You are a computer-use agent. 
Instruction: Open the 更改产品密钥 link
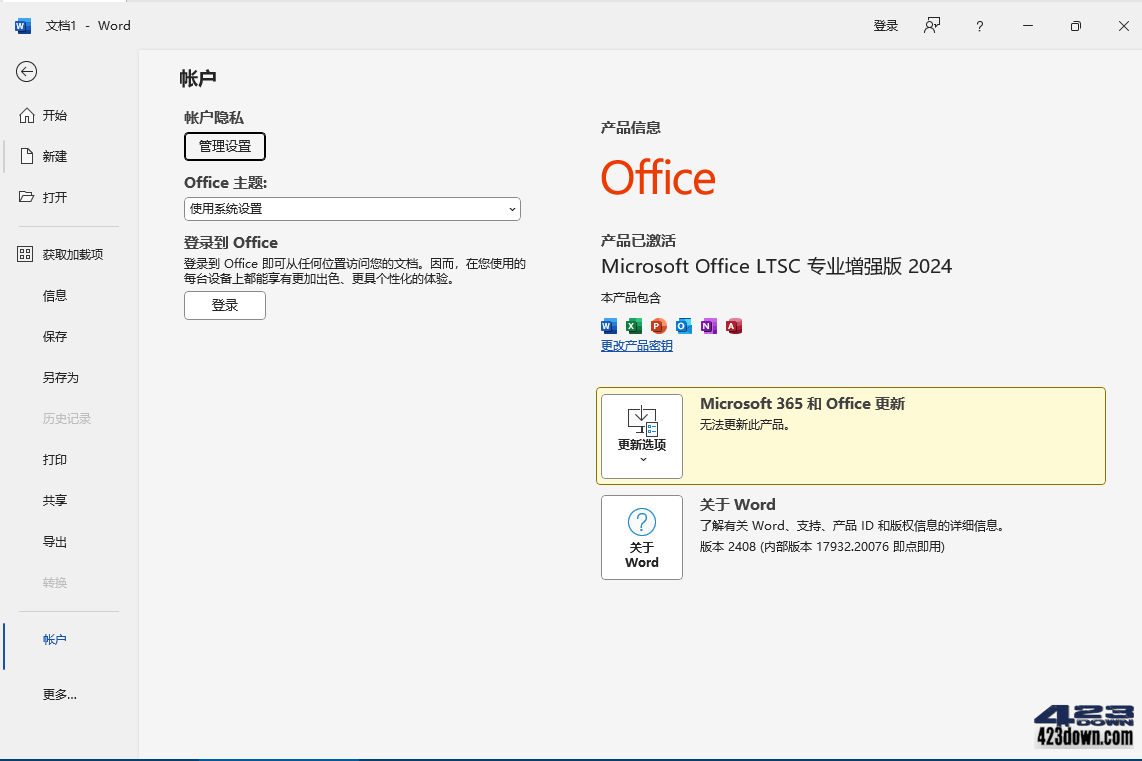(x=636, y=345)
